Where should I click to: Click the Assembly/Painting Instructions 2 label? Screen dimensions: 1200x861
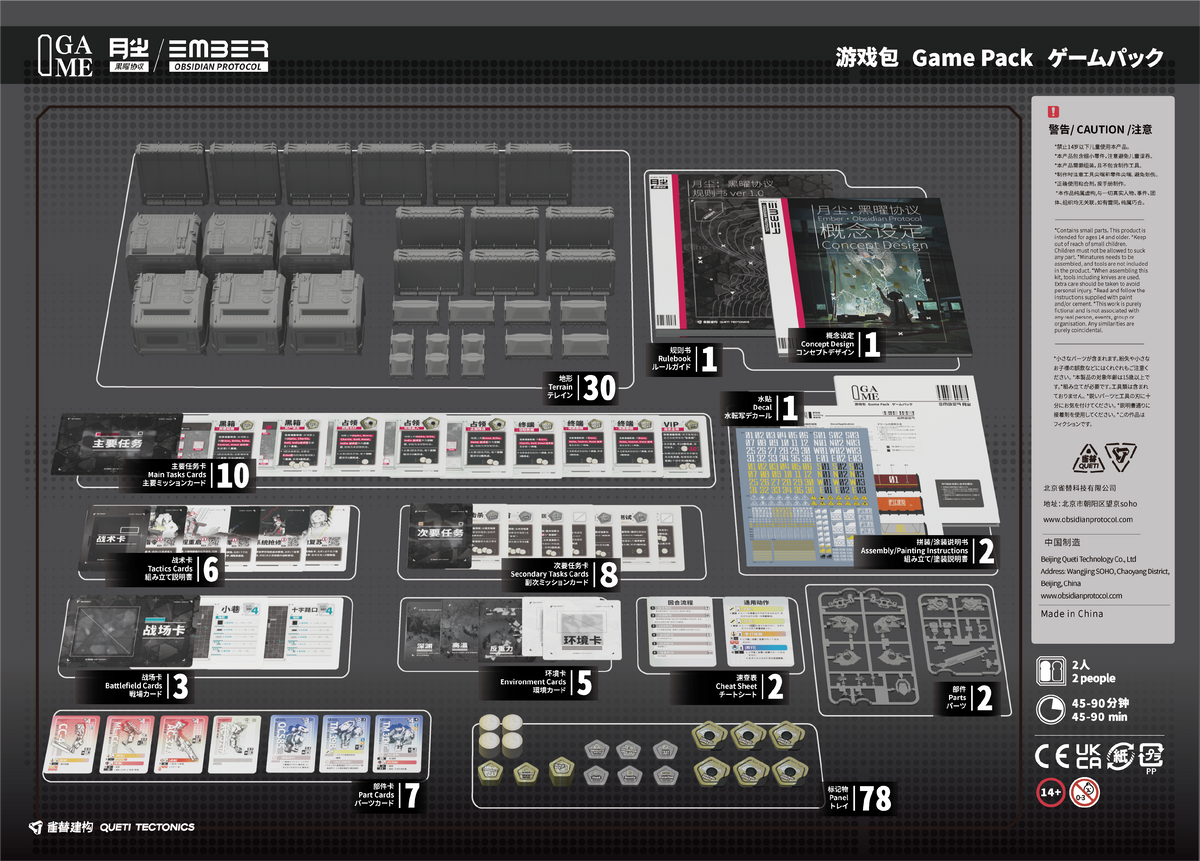926,551
